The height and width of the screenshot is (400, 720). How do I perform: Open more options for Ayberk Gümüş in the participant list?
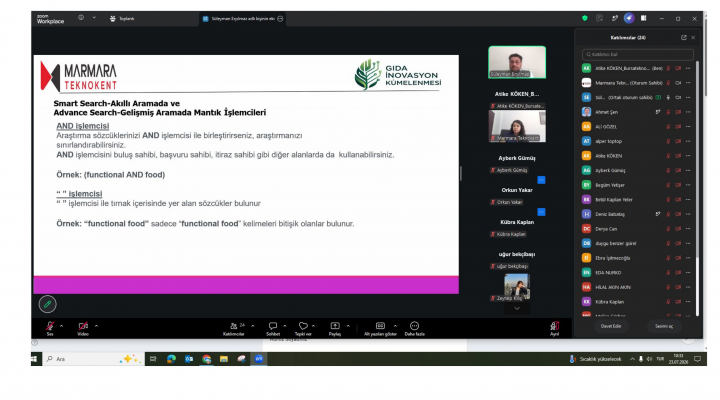click(688, 170)
